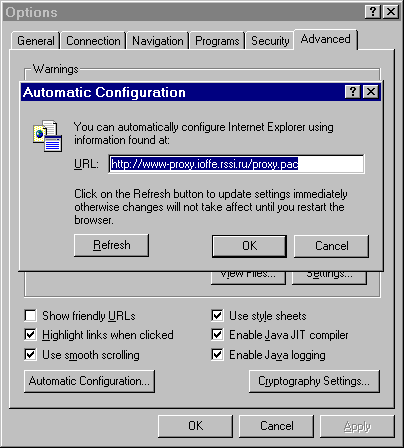Select the Security tab
The width and height of the screenshot is (404, 448).
pyautogui.click(x=270, y=41)
